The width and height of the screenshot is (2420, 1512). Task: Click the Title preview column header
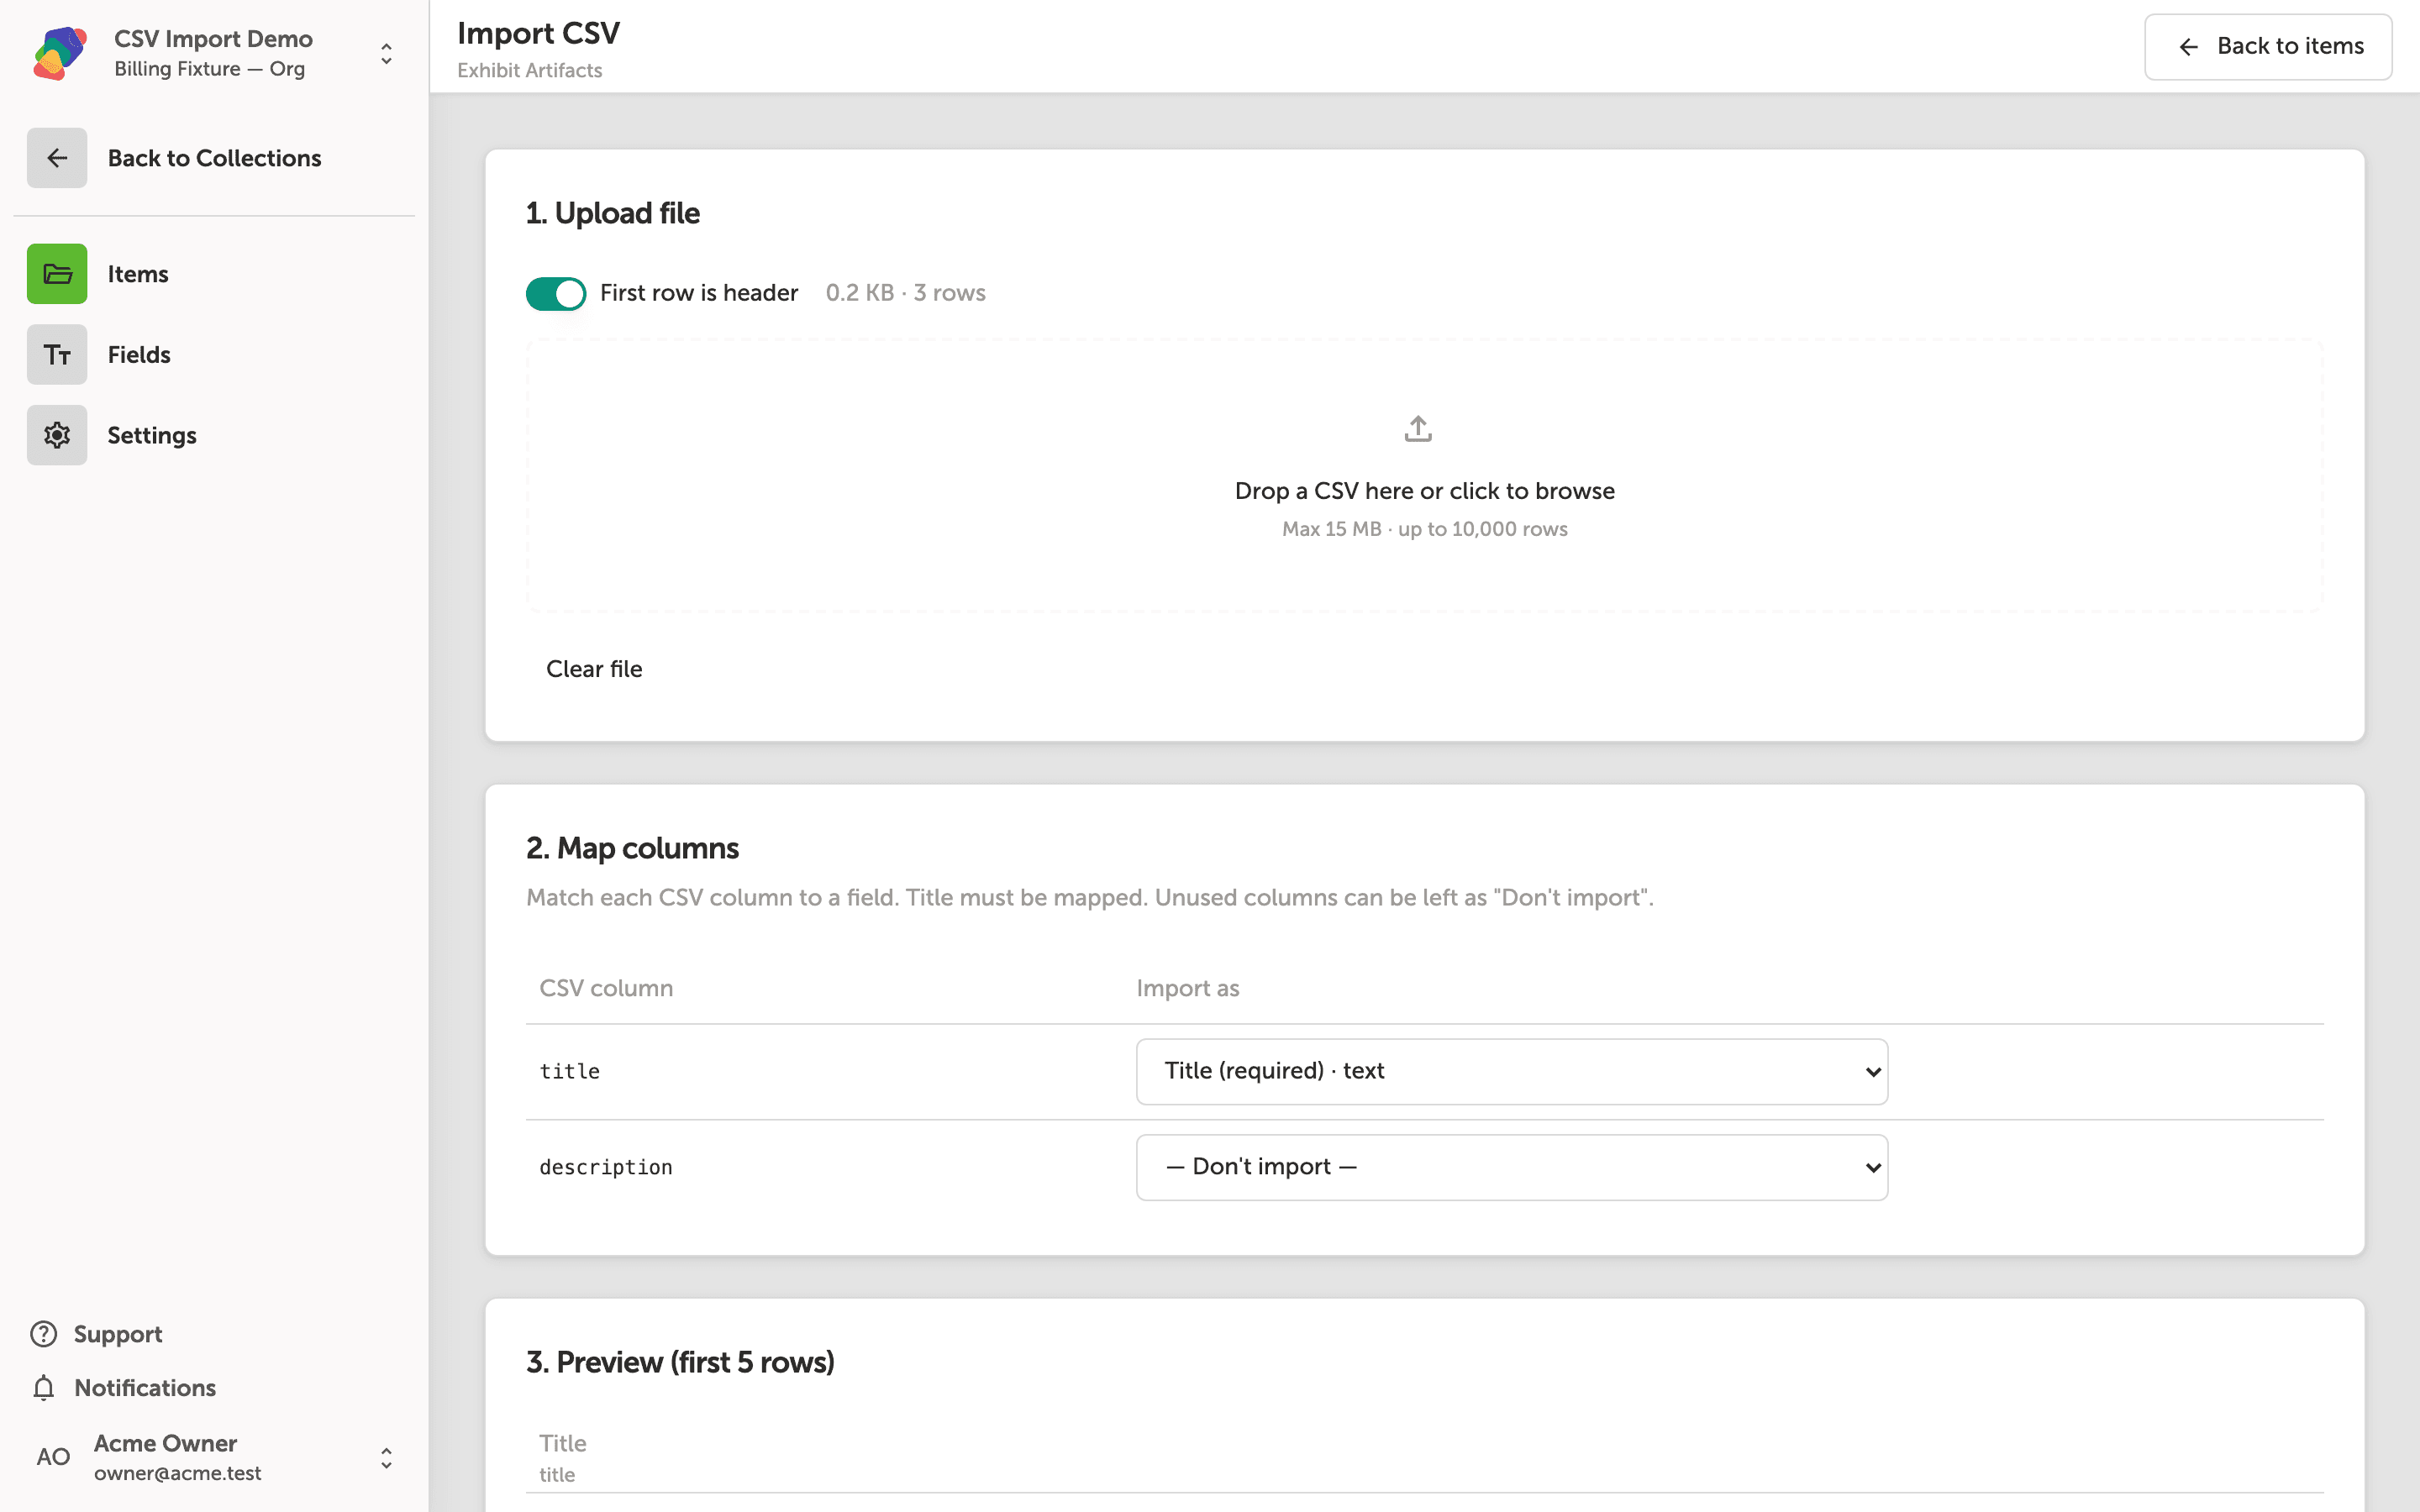562,1443
